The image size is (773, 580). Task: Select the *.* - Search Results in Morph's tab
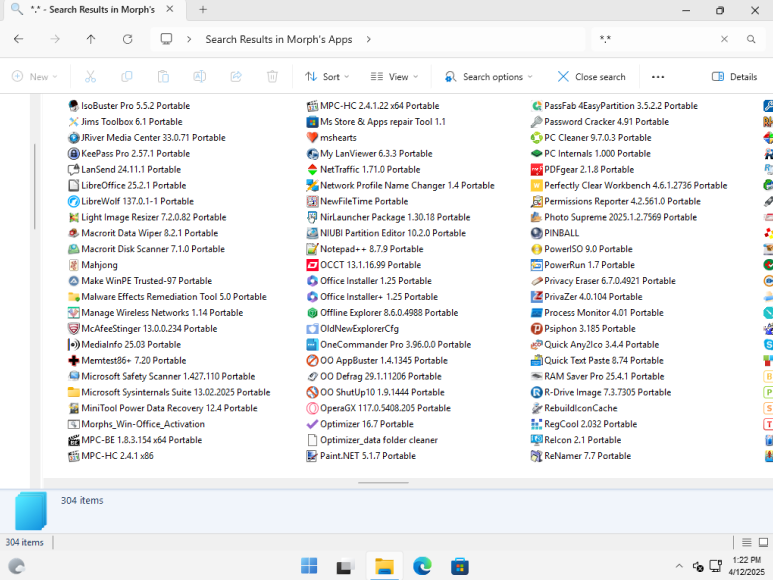[x=92, y=9]
